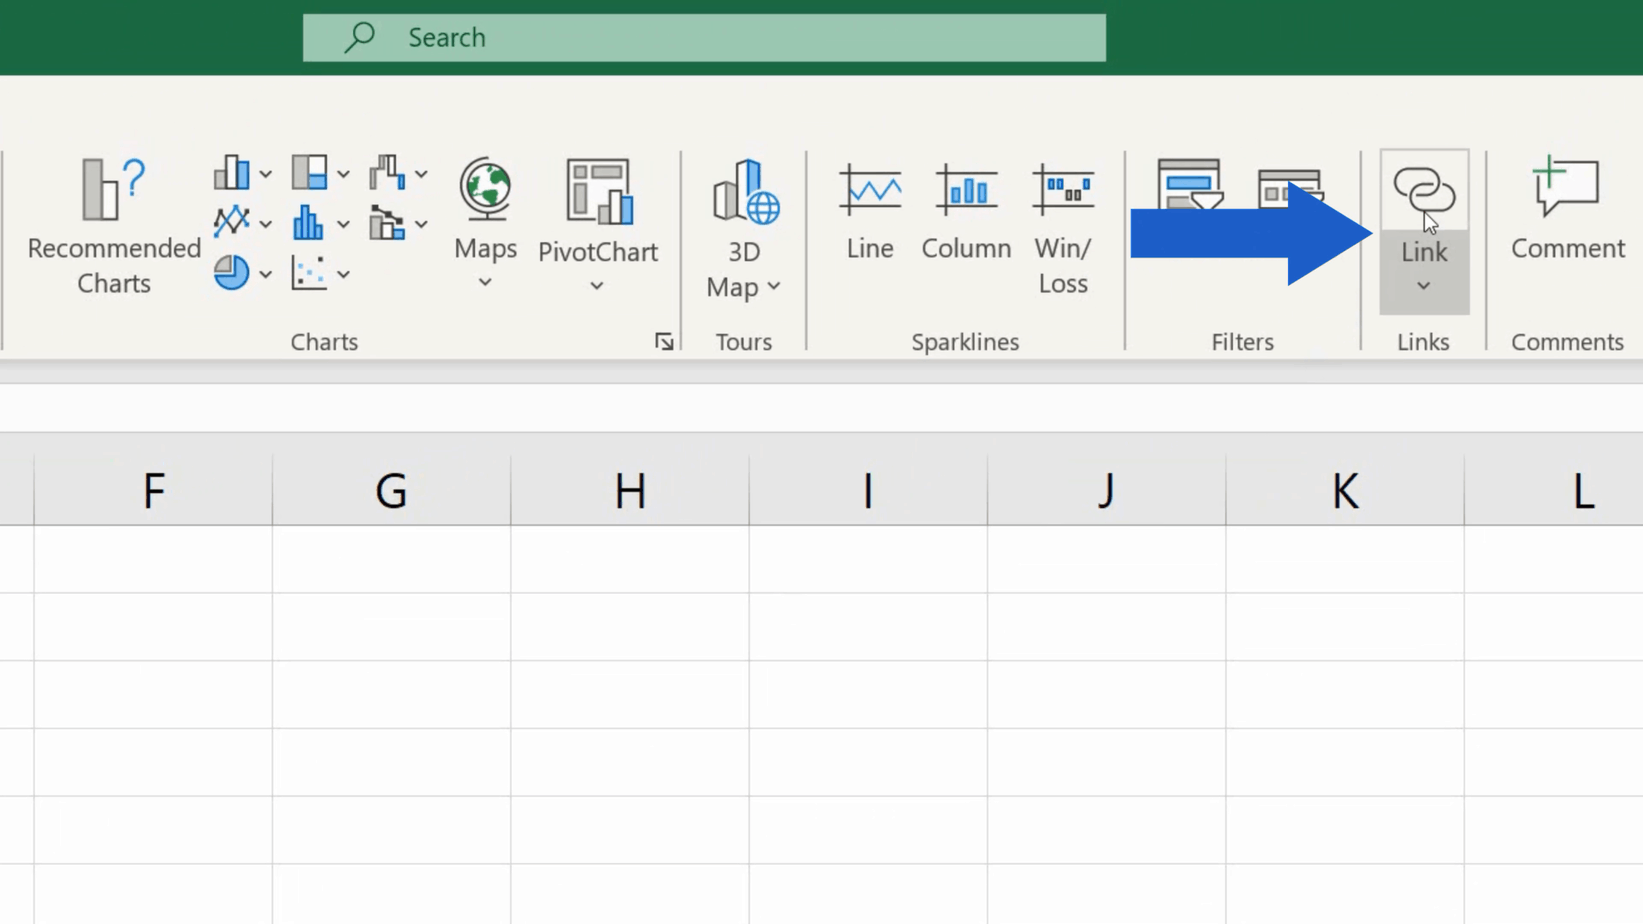The width and height of the screenshot is (1643, 924).
Task: Insert a scatter chart
Action: click(310, 272)
